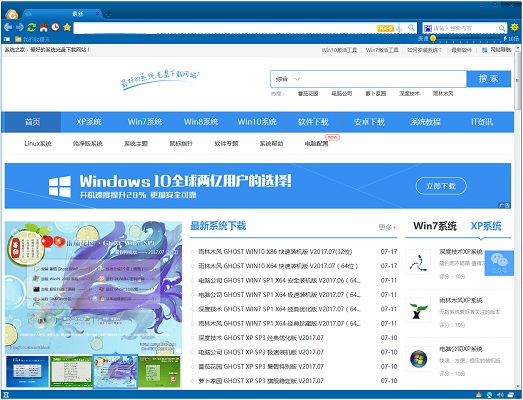
Task: Click the 深度技术XP系统 logo icon
Action: click(418, 262)
